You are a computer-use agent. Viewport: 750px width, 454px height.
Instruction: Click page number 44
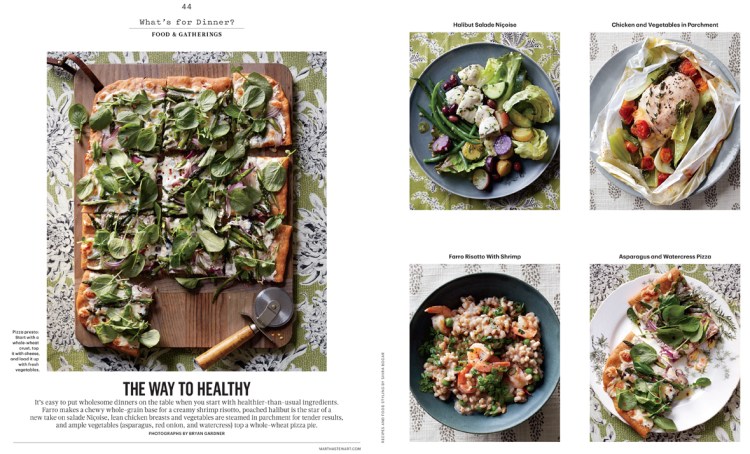187,6
